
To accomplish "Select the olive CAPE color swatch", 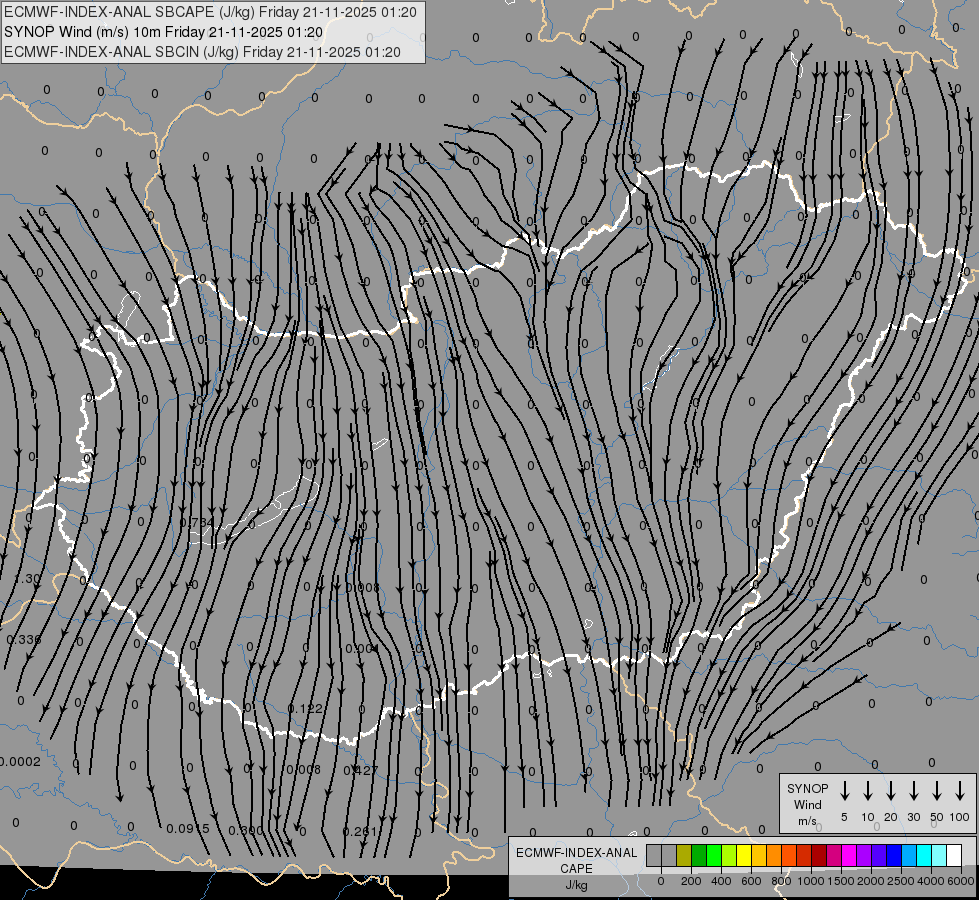I will (684, 855).
